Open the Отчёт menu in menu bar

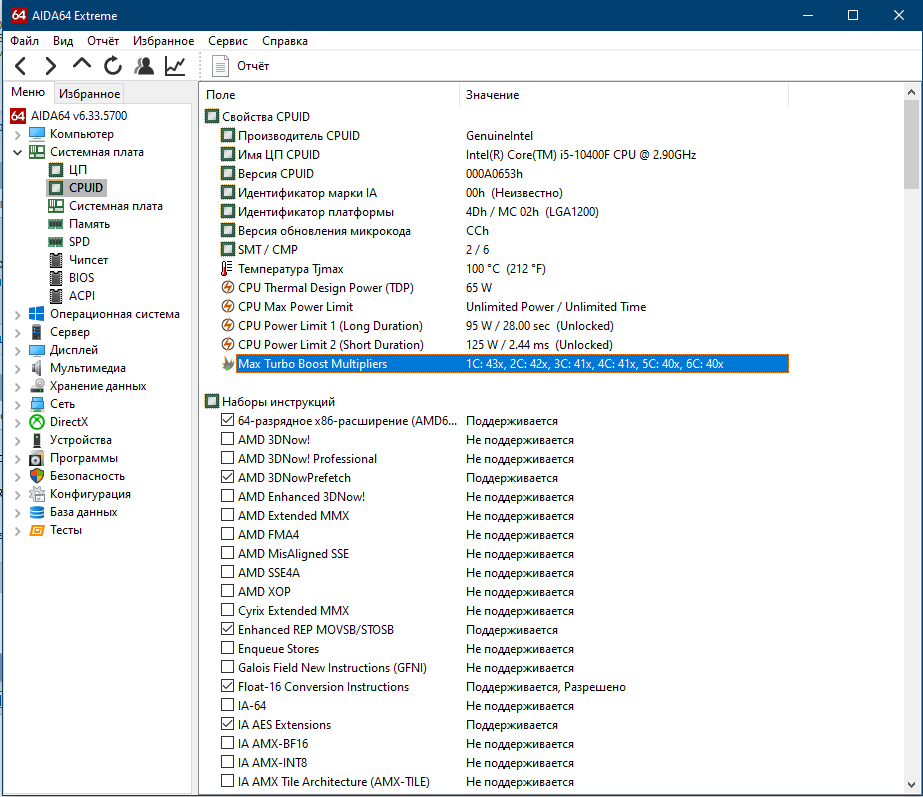coord(103,41)
